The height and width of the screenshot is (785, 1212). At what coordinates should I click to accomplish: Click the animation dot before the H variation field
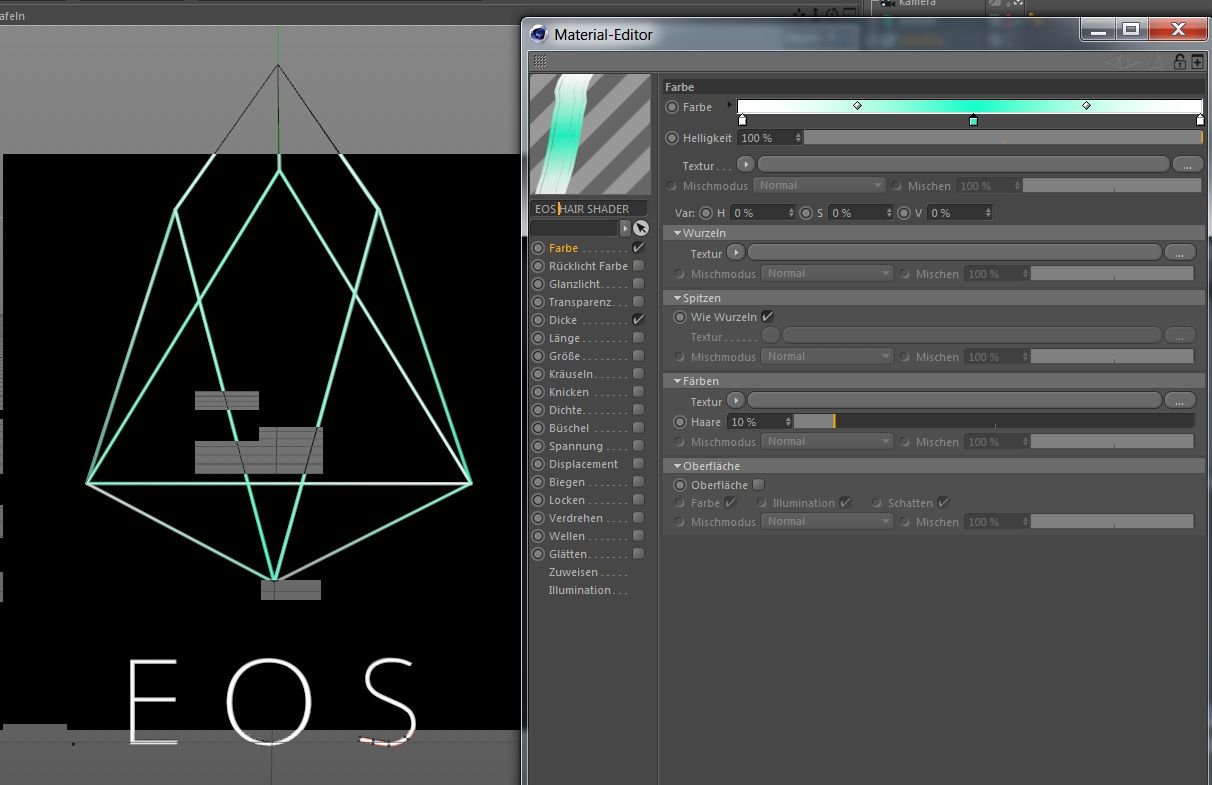[706, 213]
